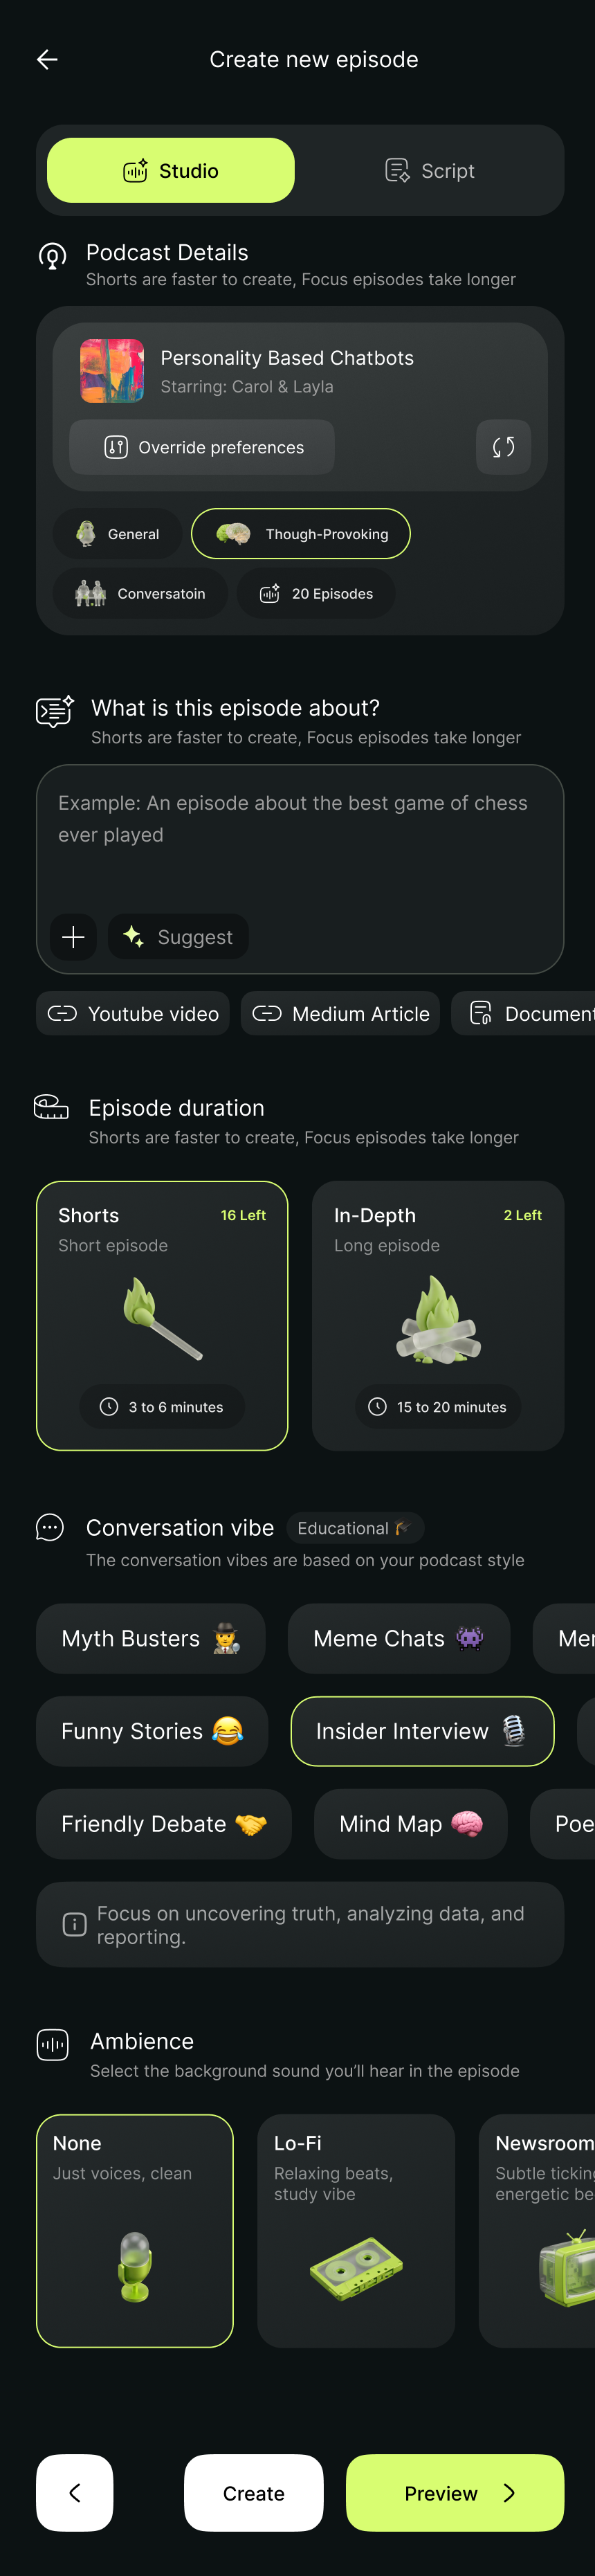Click the Studio tab waveform icon
Viewport: 595px width, 2576px height.
135,170
